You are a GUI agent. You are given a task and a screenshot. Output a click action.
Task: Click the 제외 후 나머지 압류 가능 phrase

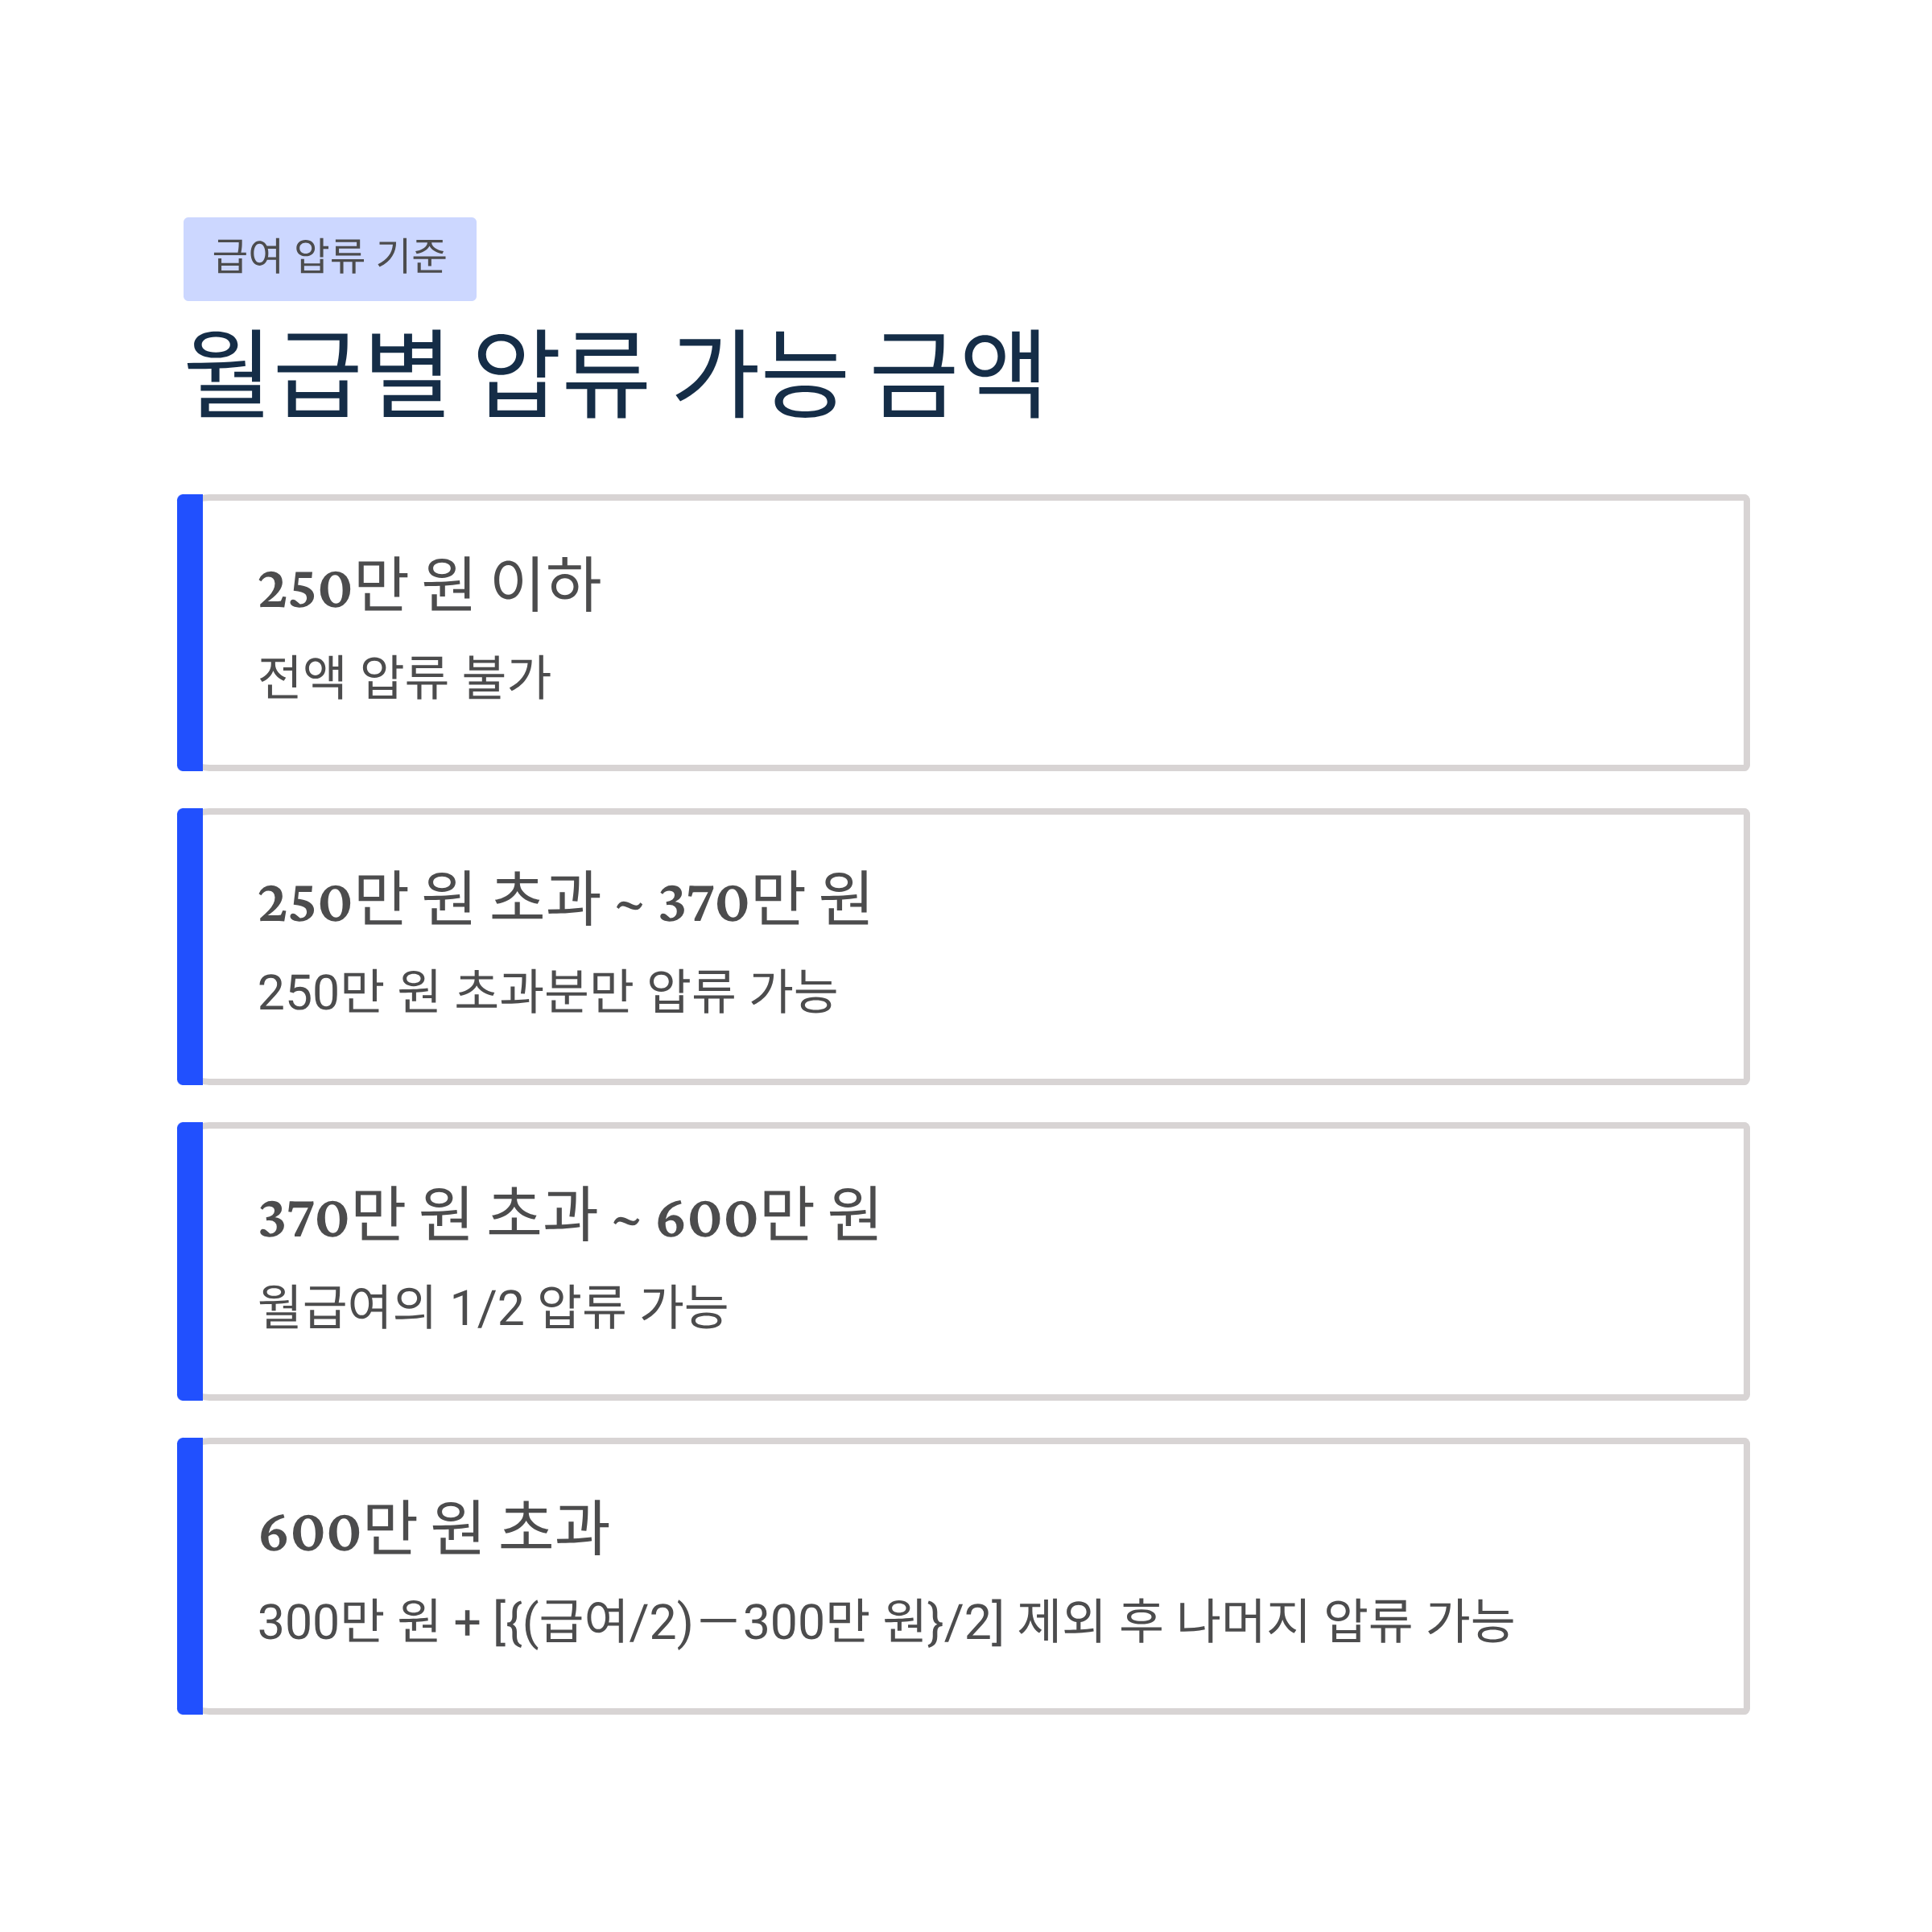pos(1266,1621)
